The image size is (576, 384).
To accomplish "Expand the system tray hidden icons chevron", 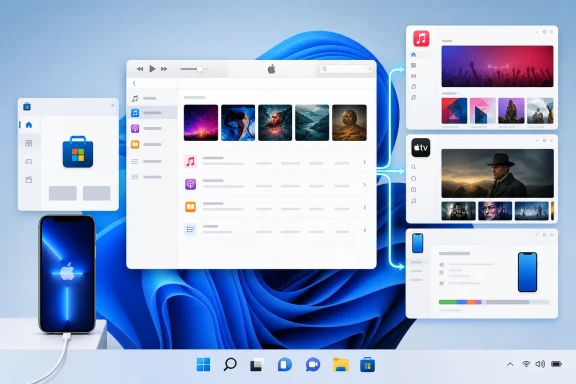I will [510, 364].
